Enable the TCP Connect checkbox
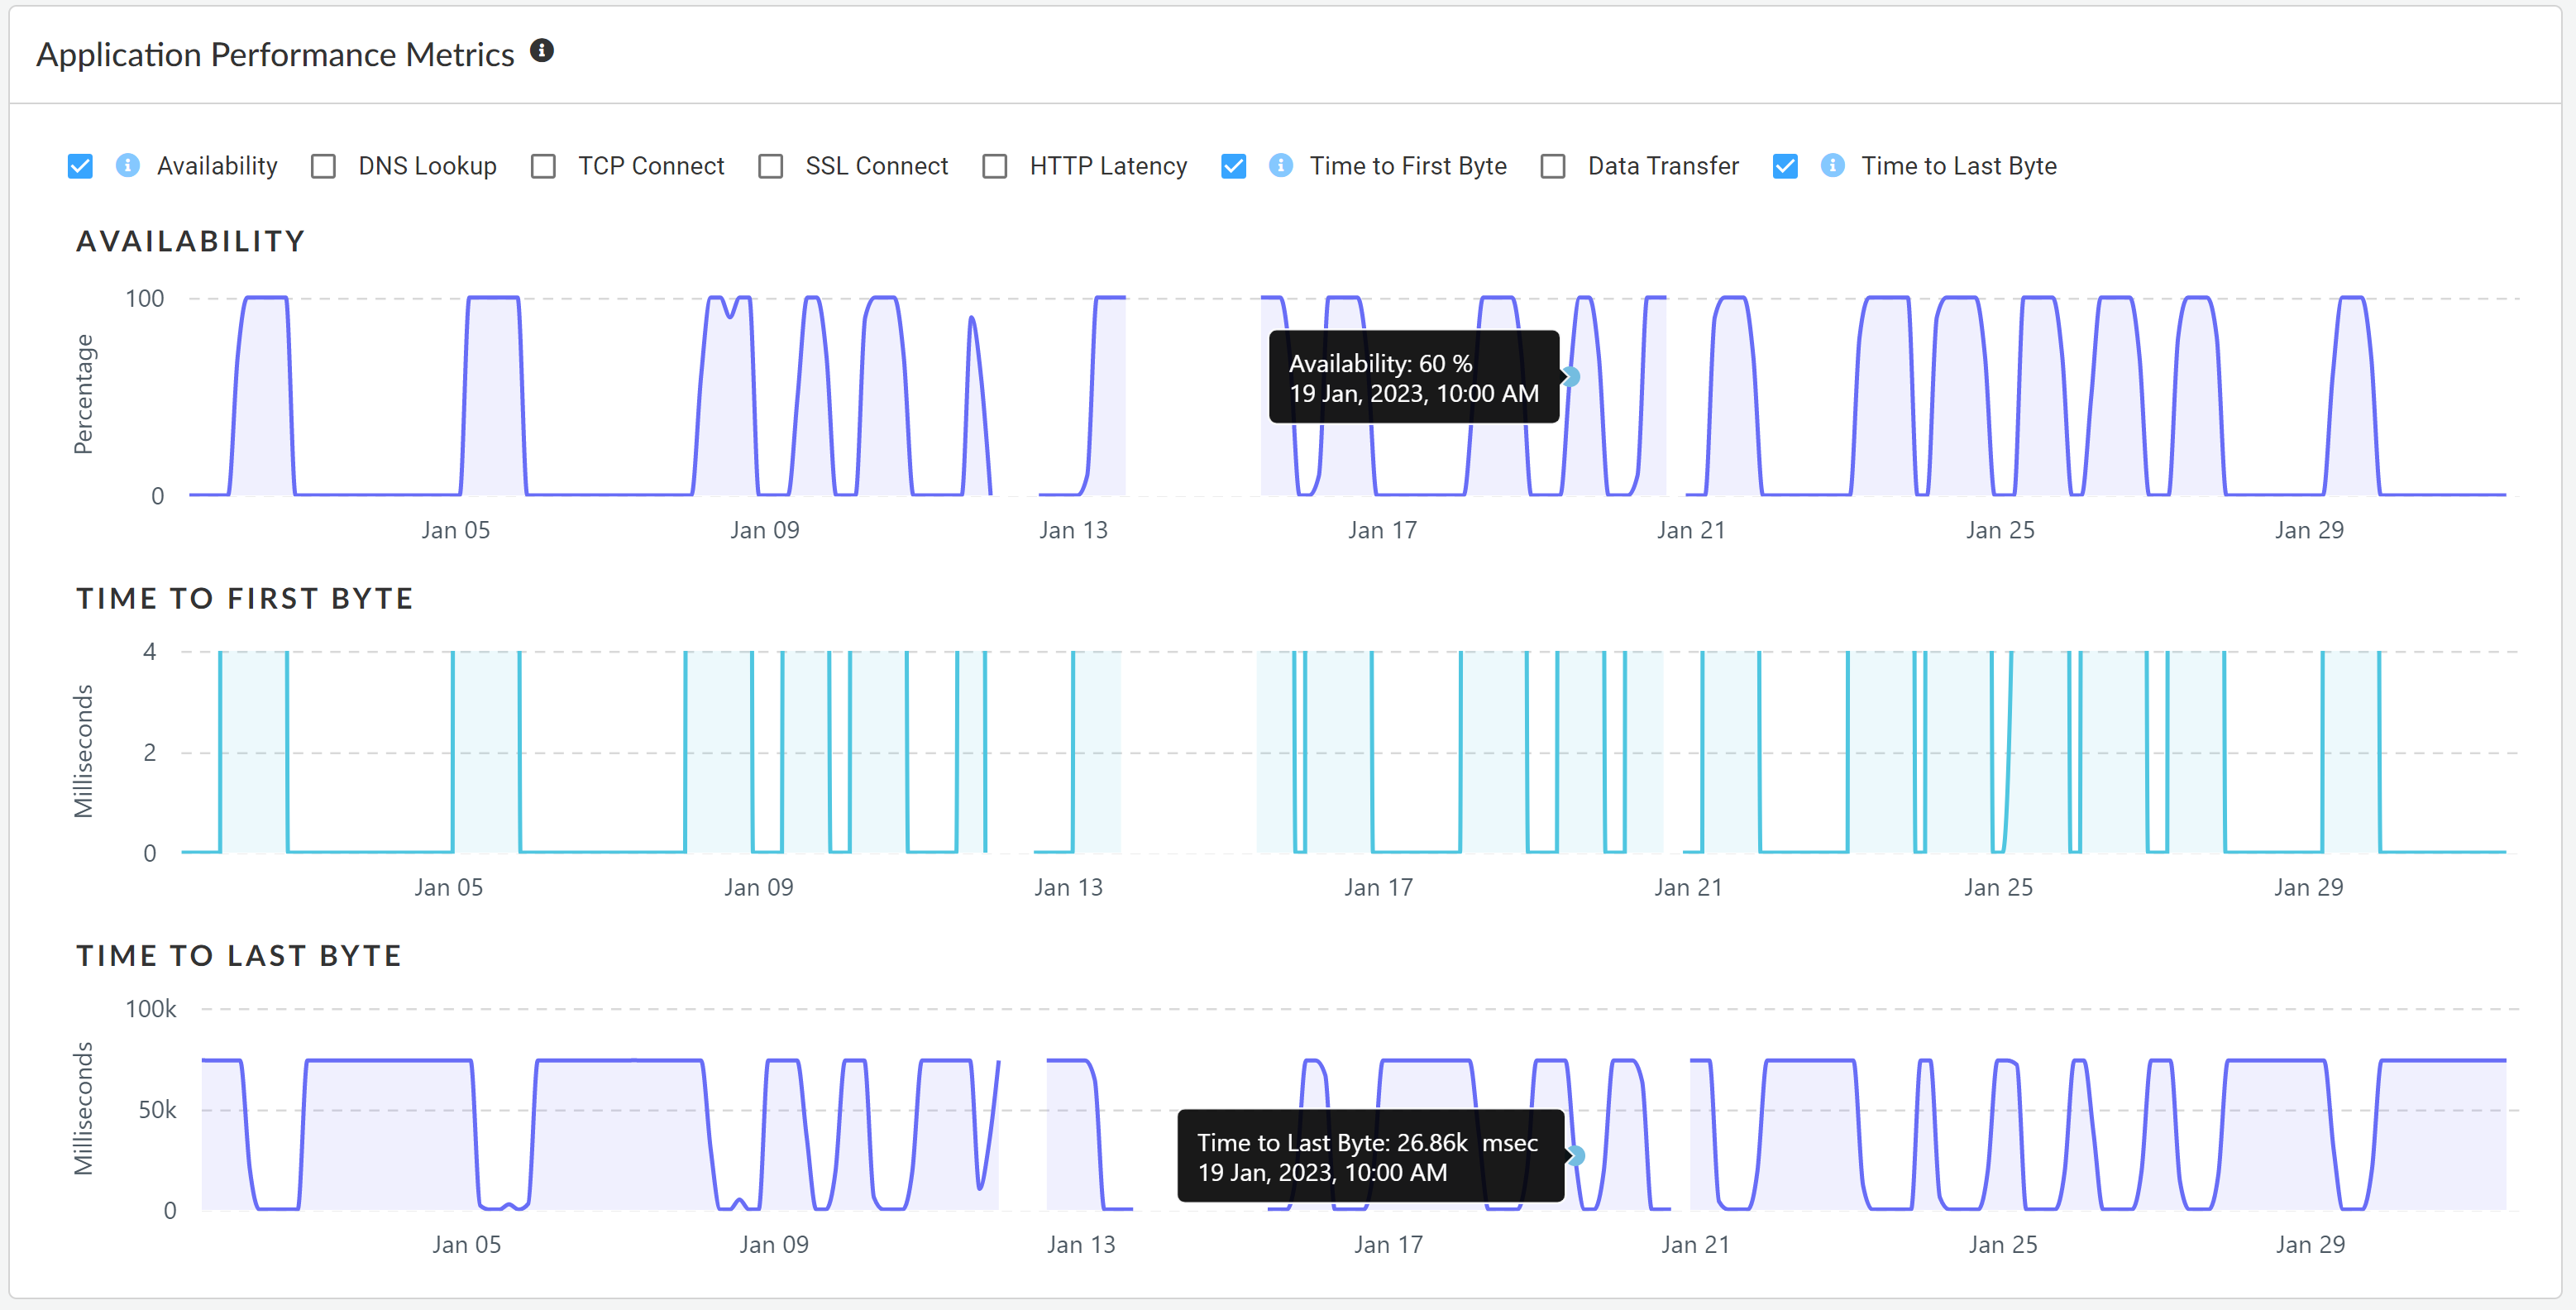2576x1310 pixels. tap(543, 166)
